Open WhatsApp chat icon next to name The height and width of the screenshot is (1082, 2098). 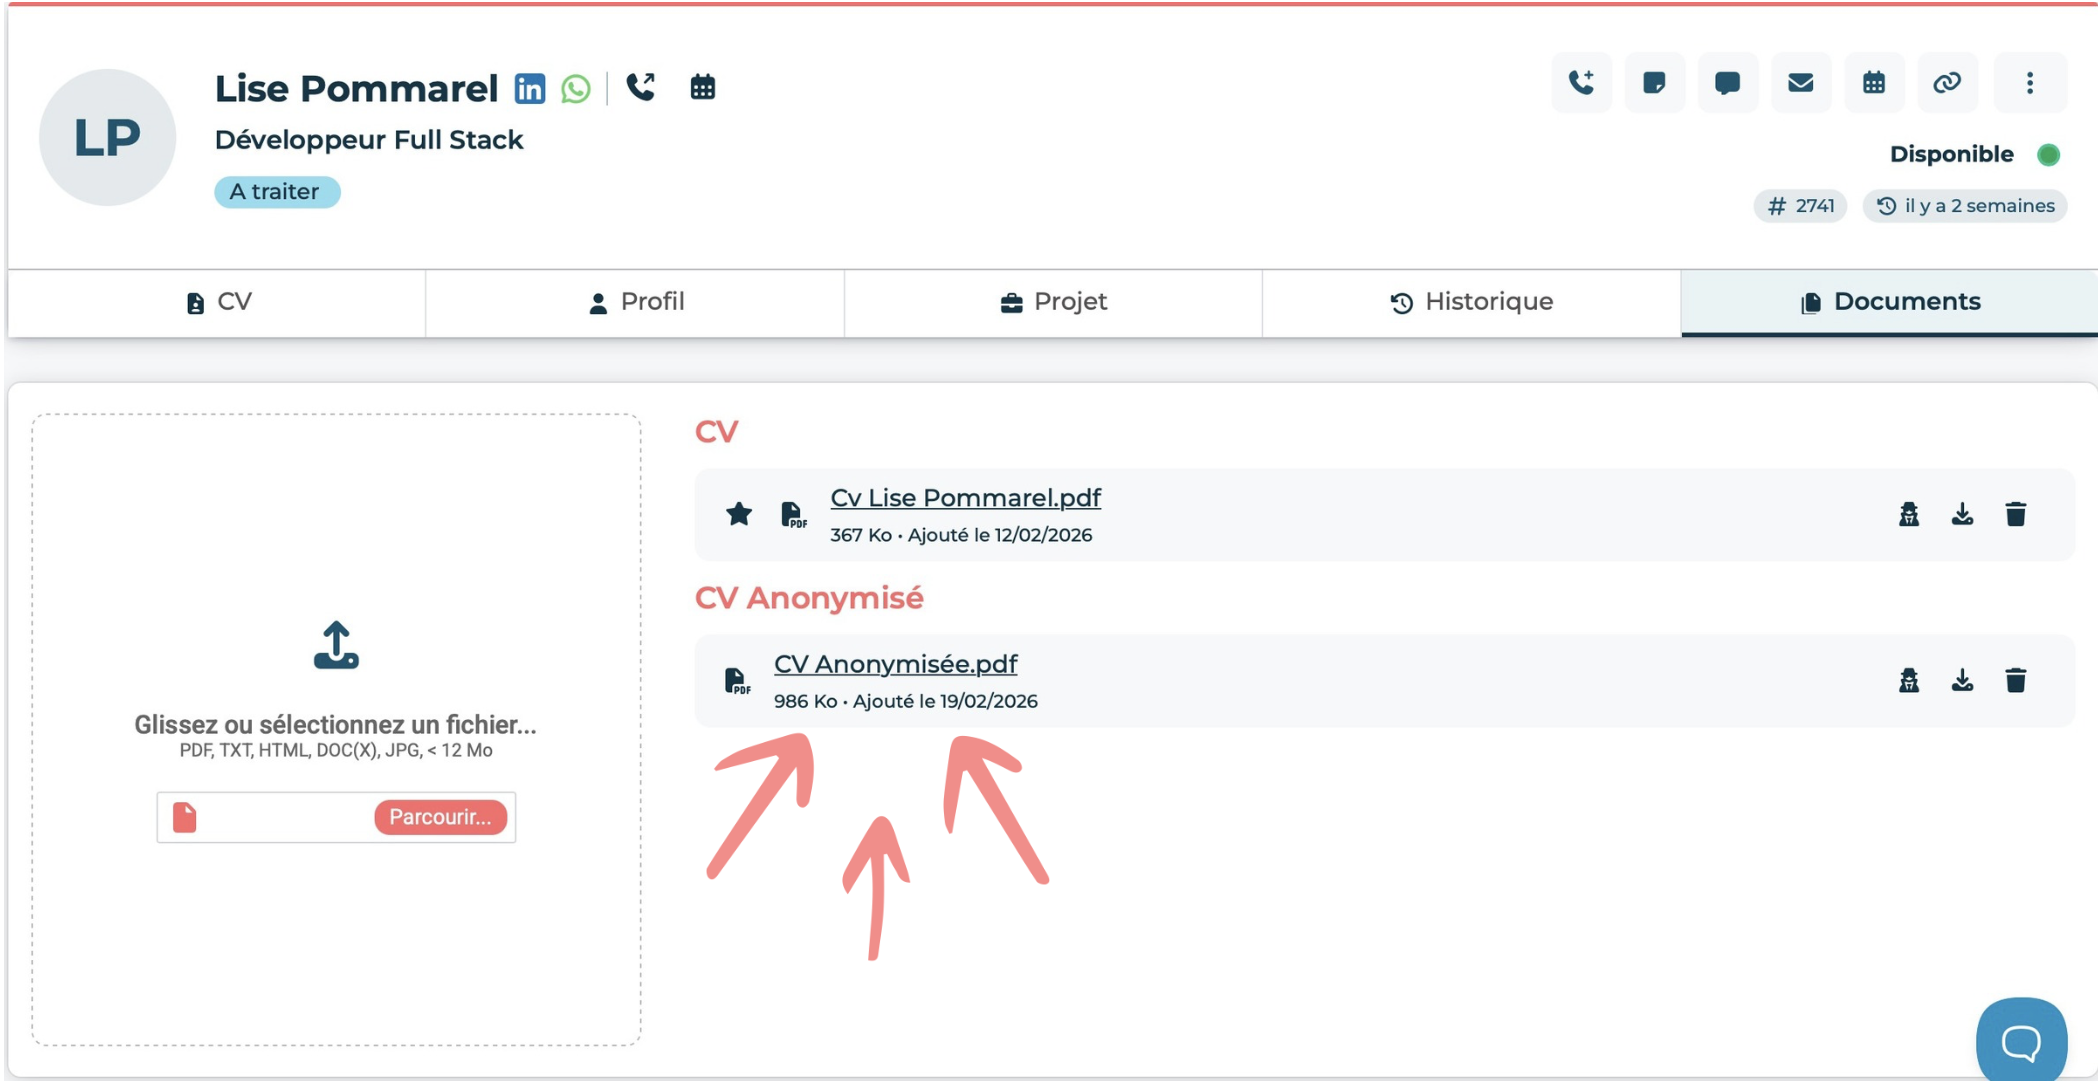click(576, 88)
